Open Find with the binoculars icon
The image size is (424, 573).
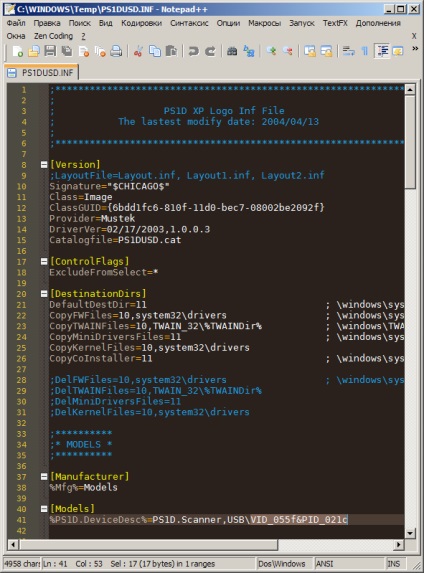tap(232, 52)
